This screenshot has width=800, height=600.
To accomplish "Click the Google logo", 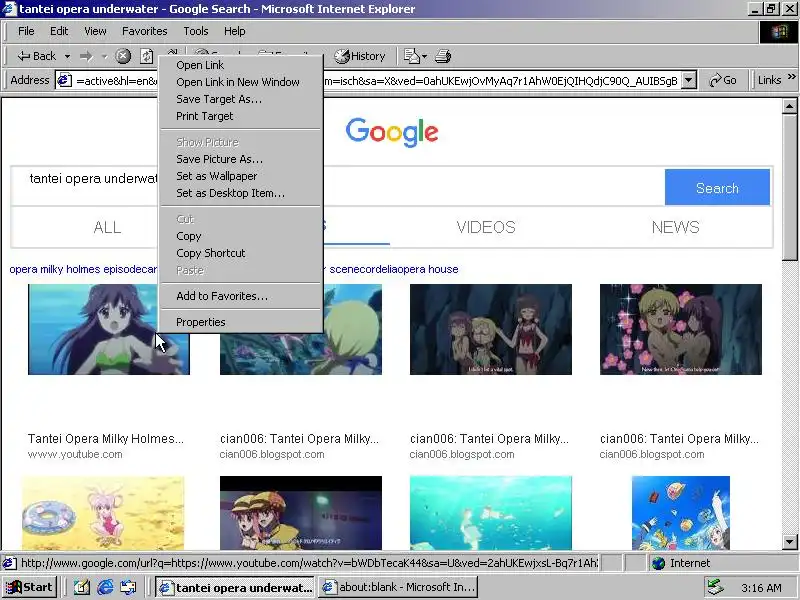I will (391, 132).
